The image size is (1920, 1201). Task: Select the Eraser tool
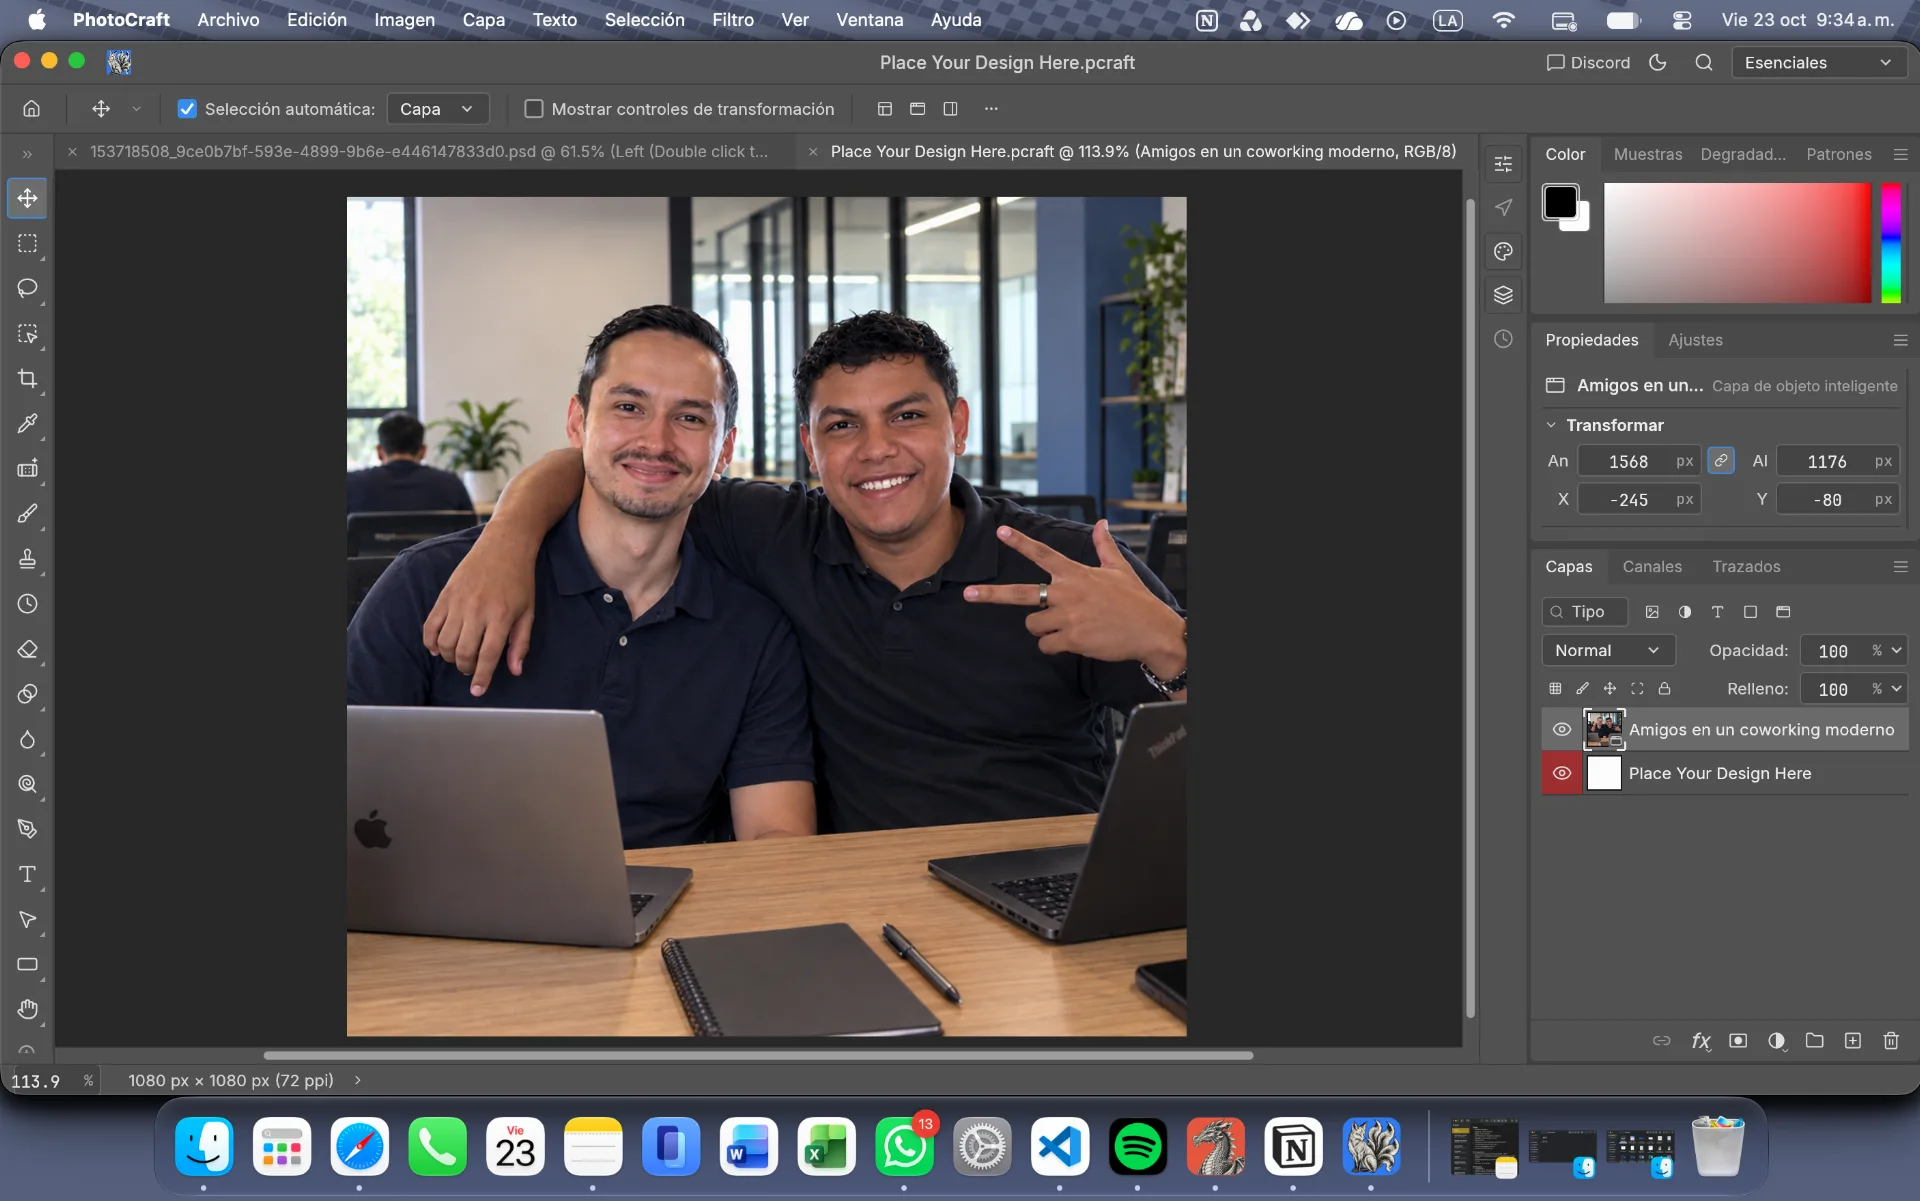28,649
